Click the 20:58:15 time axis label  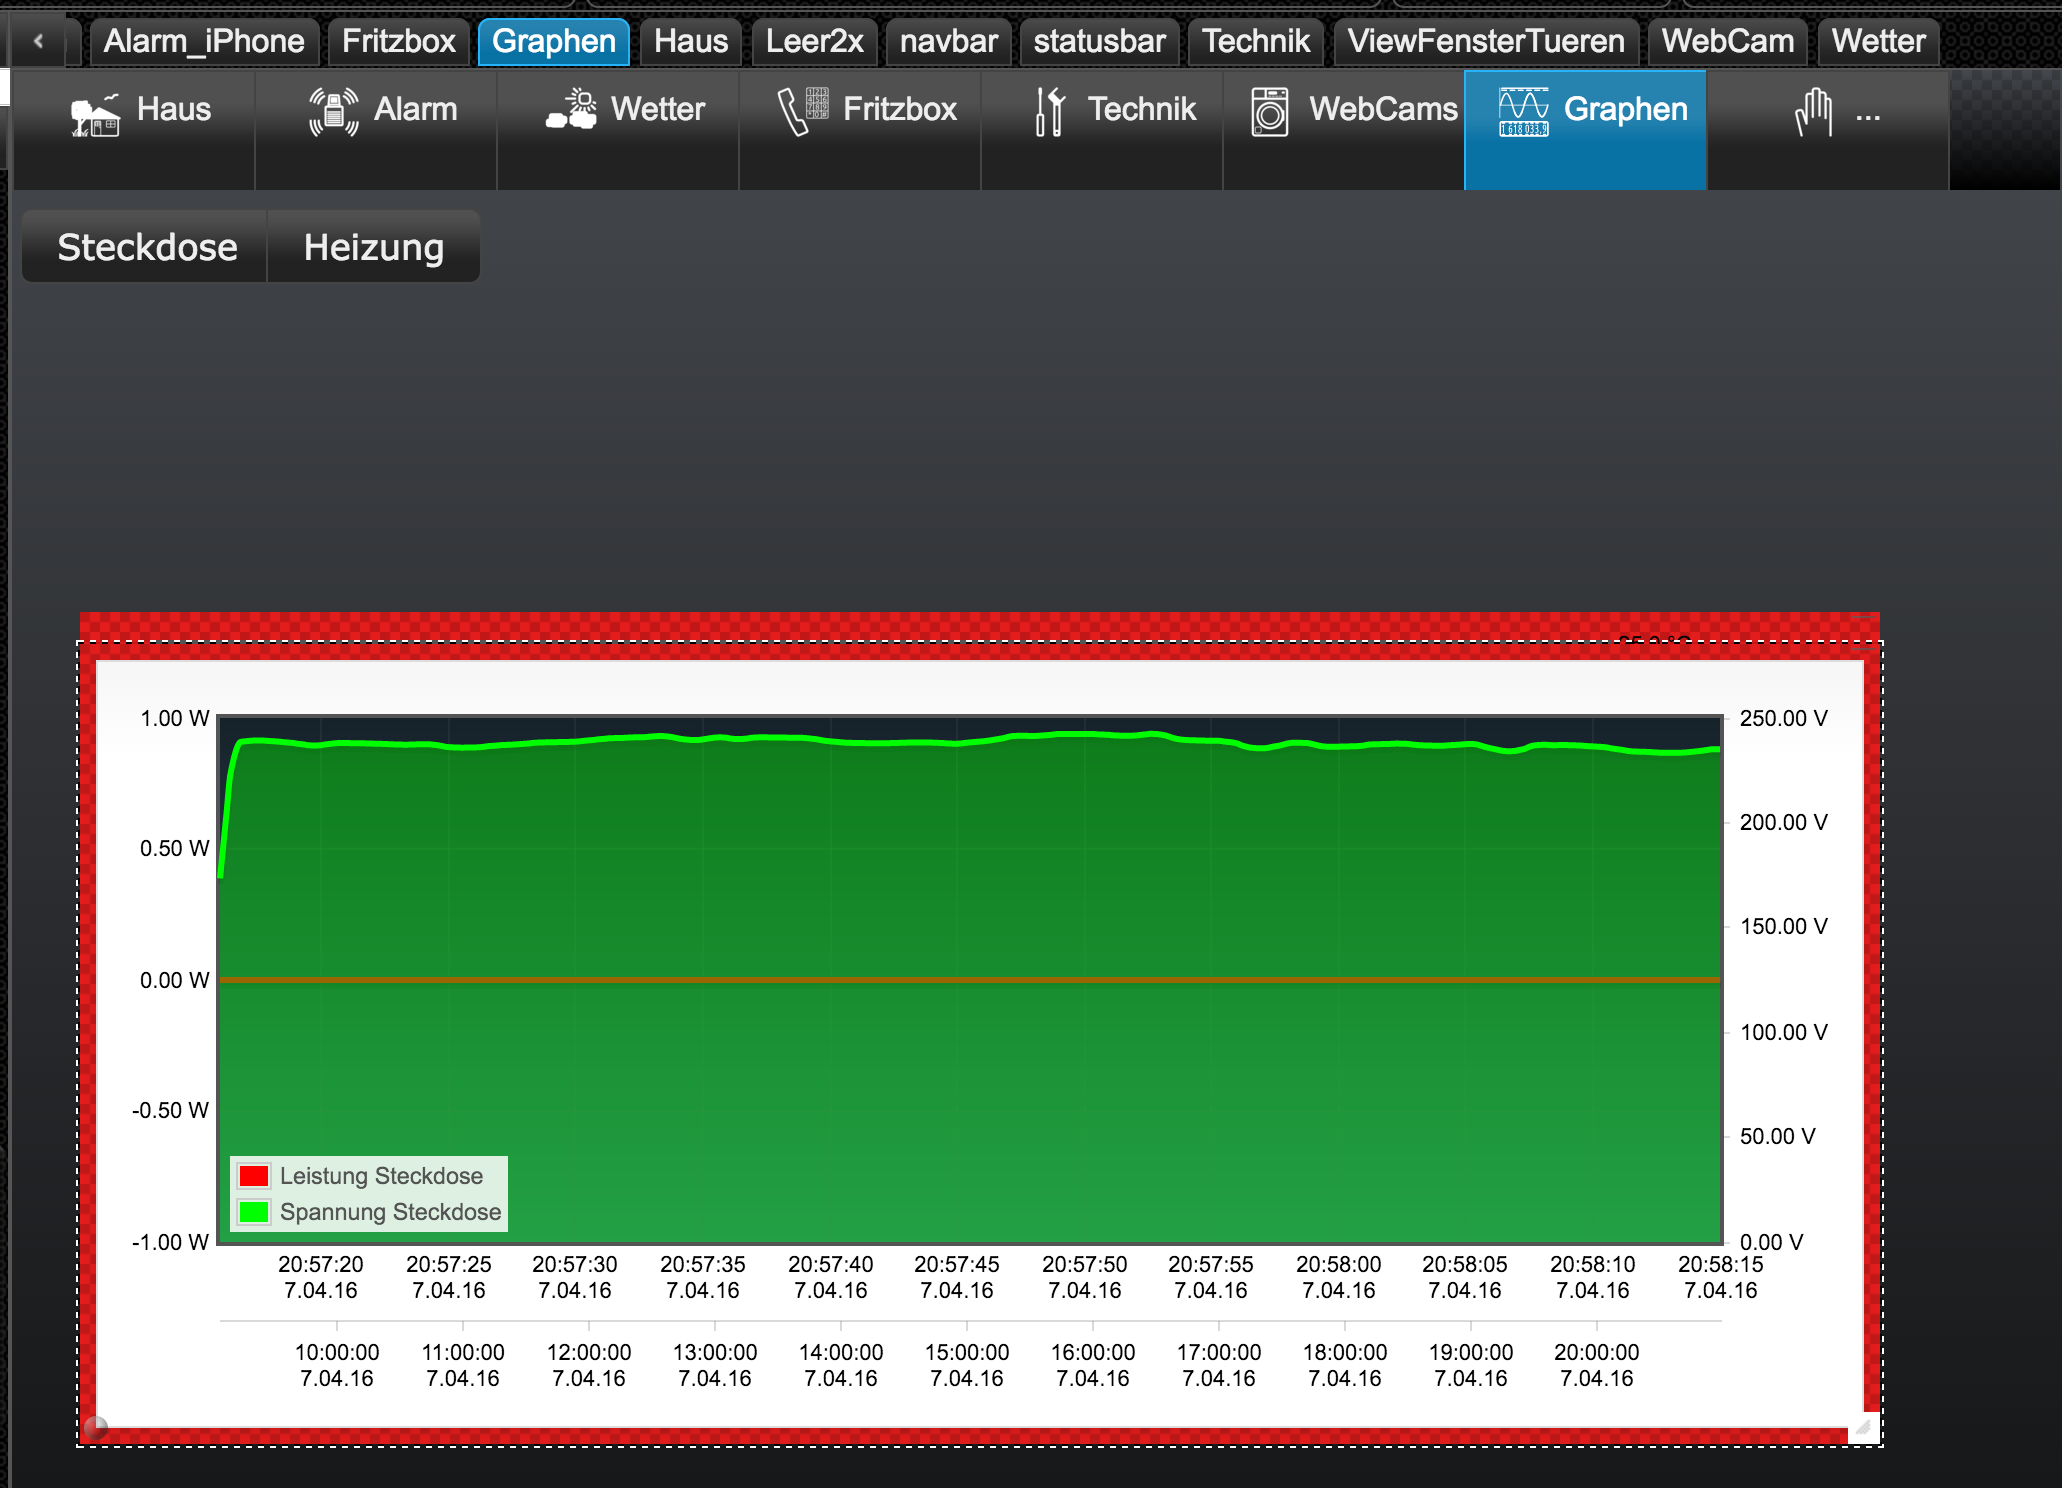[1721, 1277]
